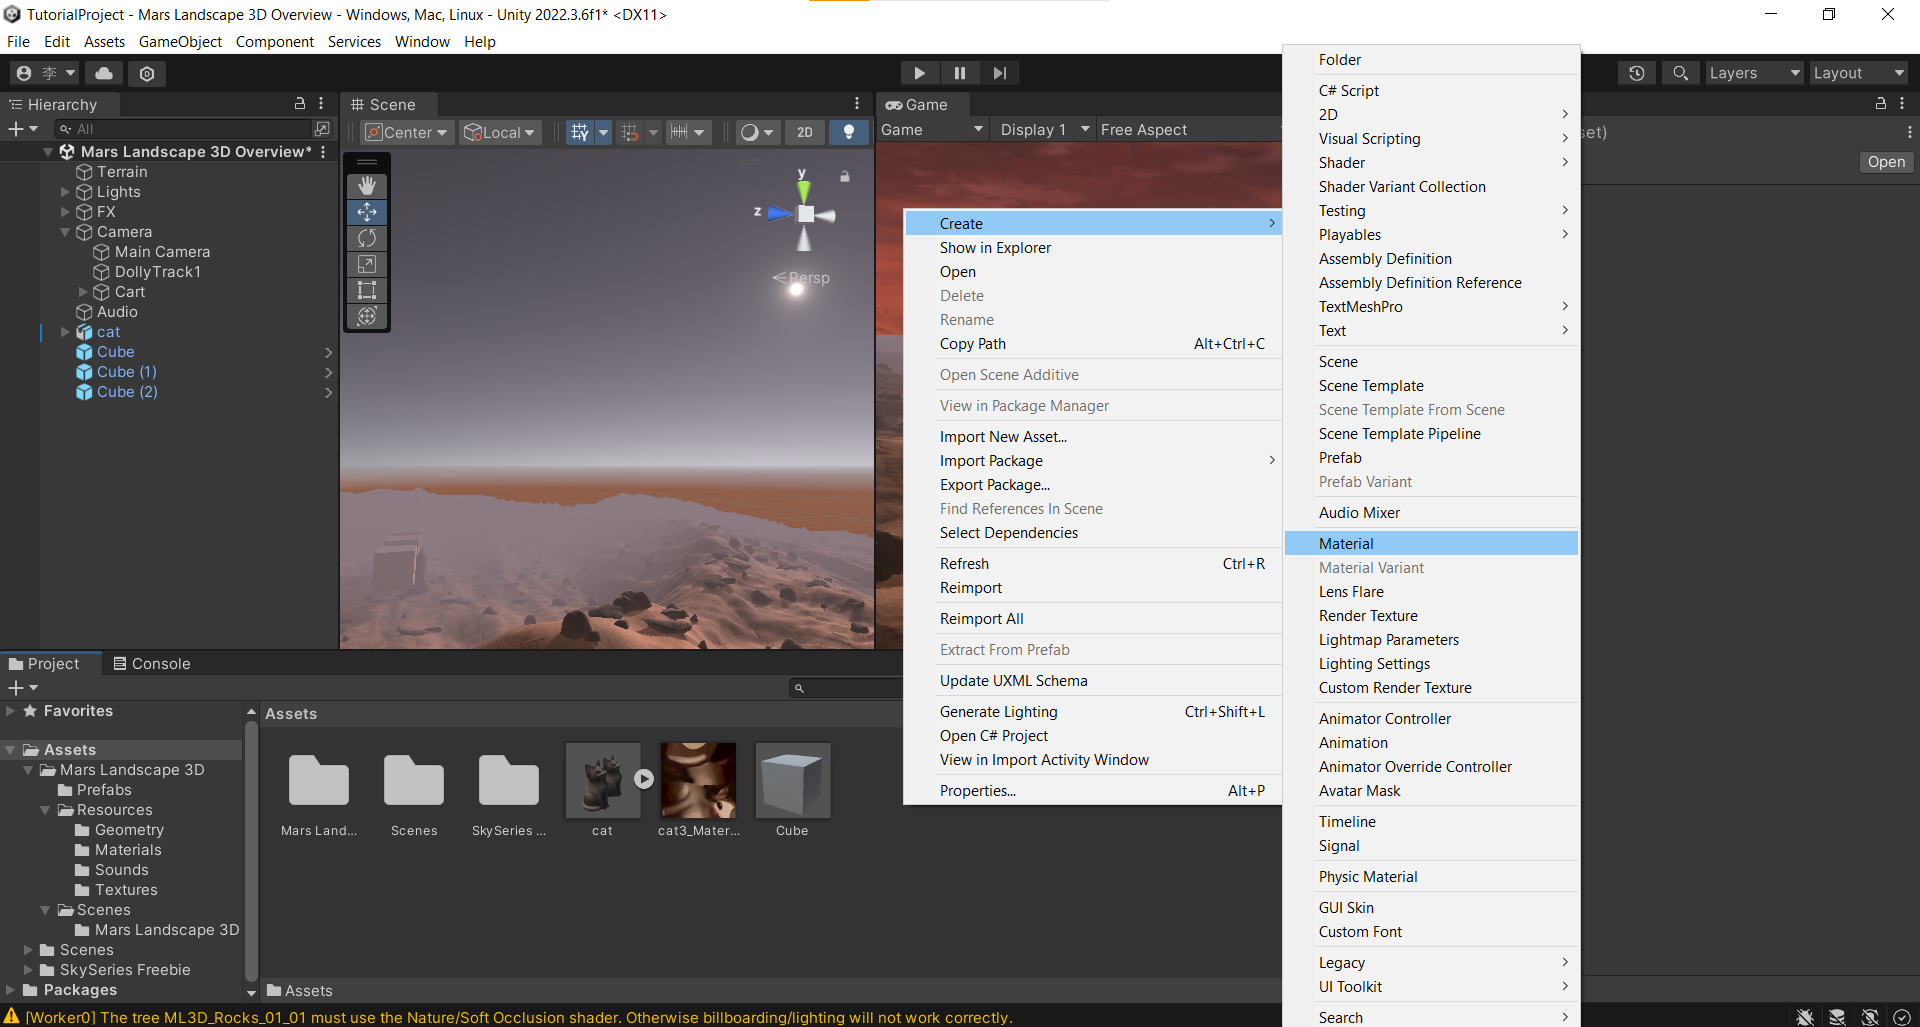Select the Move tool in Scene toolbar
1920x1027 pixels.
[367, 212]
